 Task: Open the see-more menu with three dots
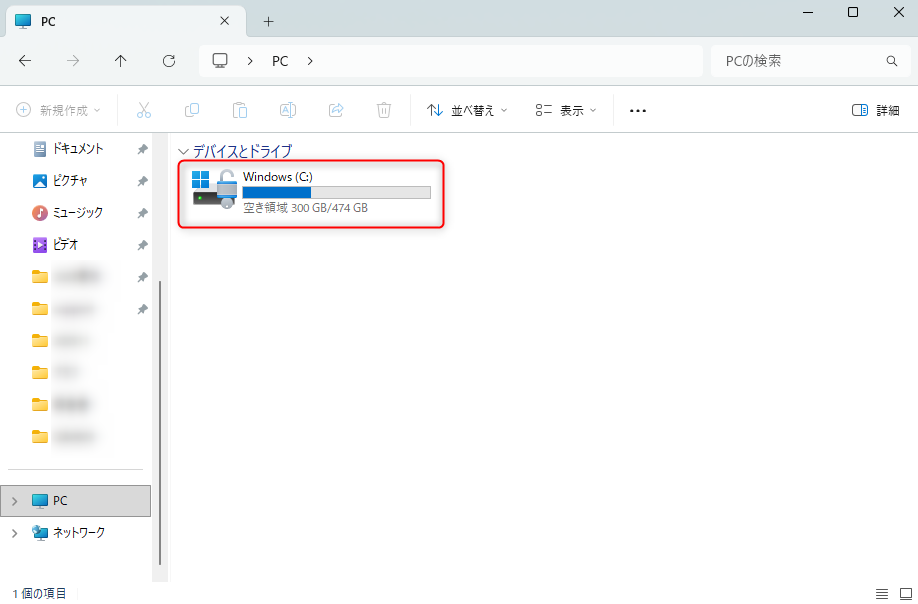[x=637, y=110]
